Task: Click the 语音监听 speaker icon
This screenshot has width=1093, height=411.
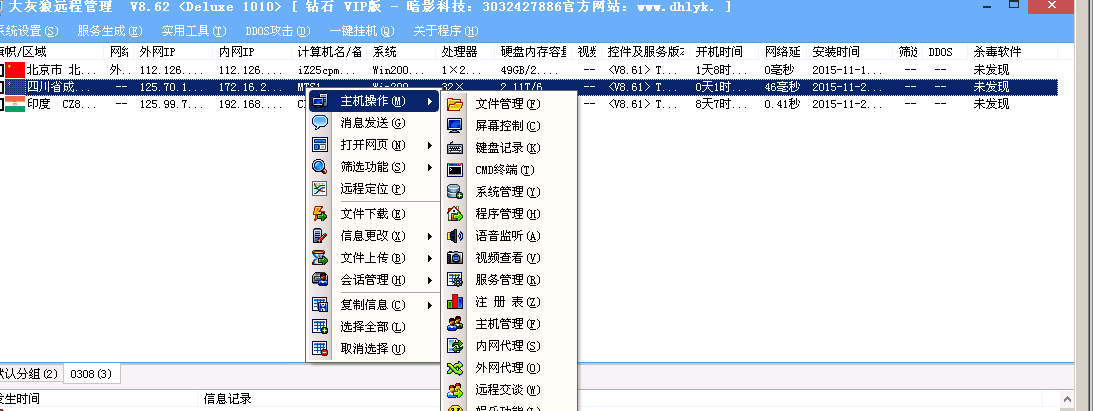Action: 454,236
